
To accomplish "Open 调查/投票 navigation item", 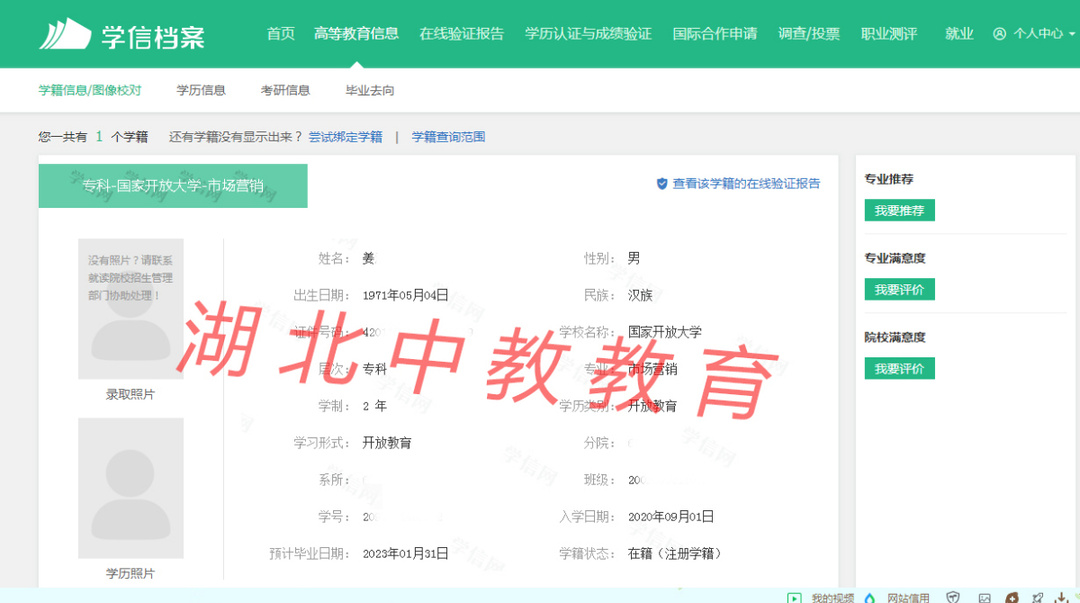I will click(x=809, y=34).
